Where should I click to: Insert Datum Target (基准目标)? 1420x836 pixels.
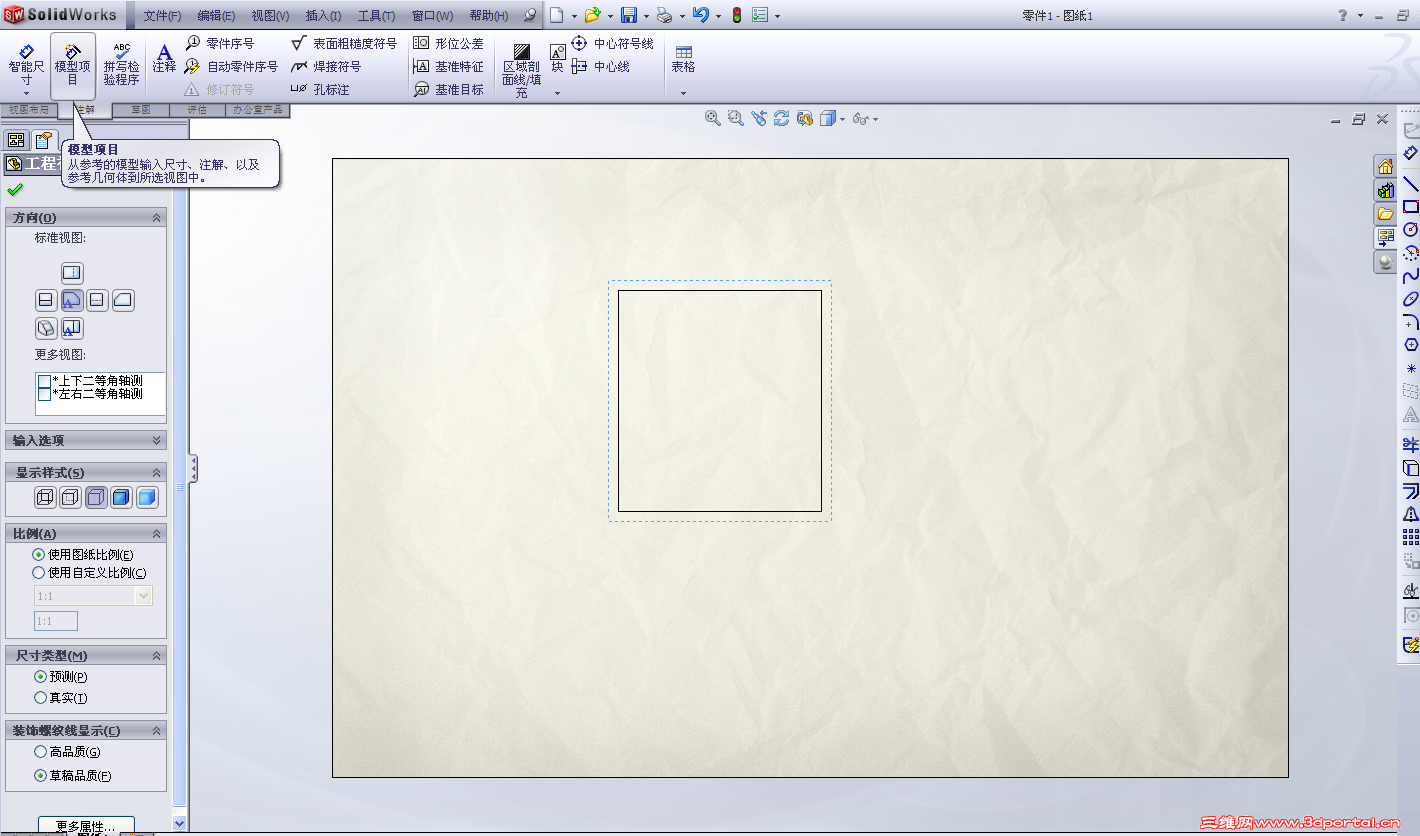click(x=448, y=89)
